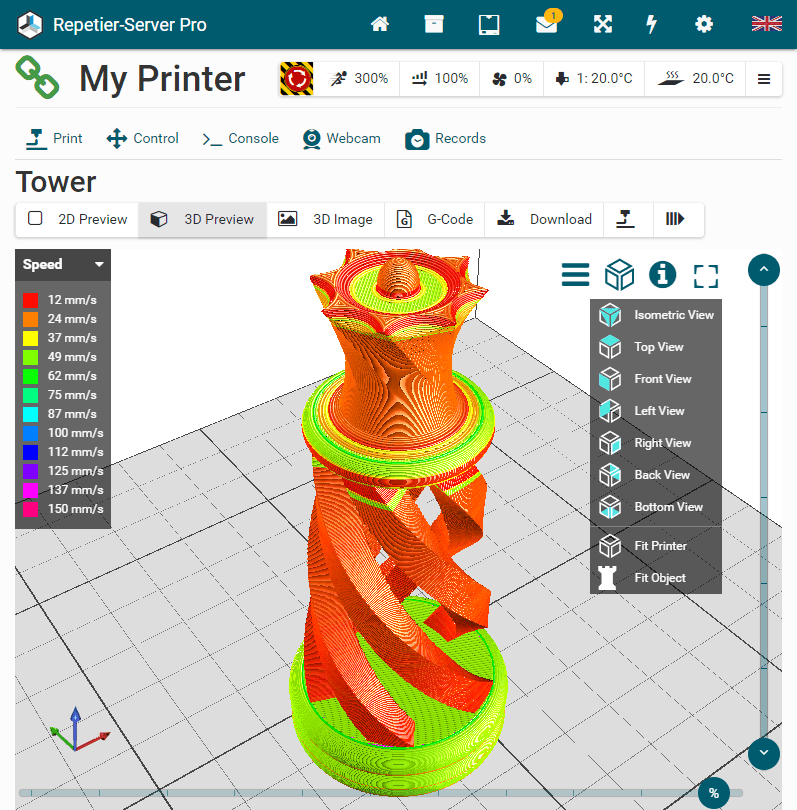The width and height of the screenshot is (797, 810).
Task: Click the info circle icon in viewer
Action: 662,274
